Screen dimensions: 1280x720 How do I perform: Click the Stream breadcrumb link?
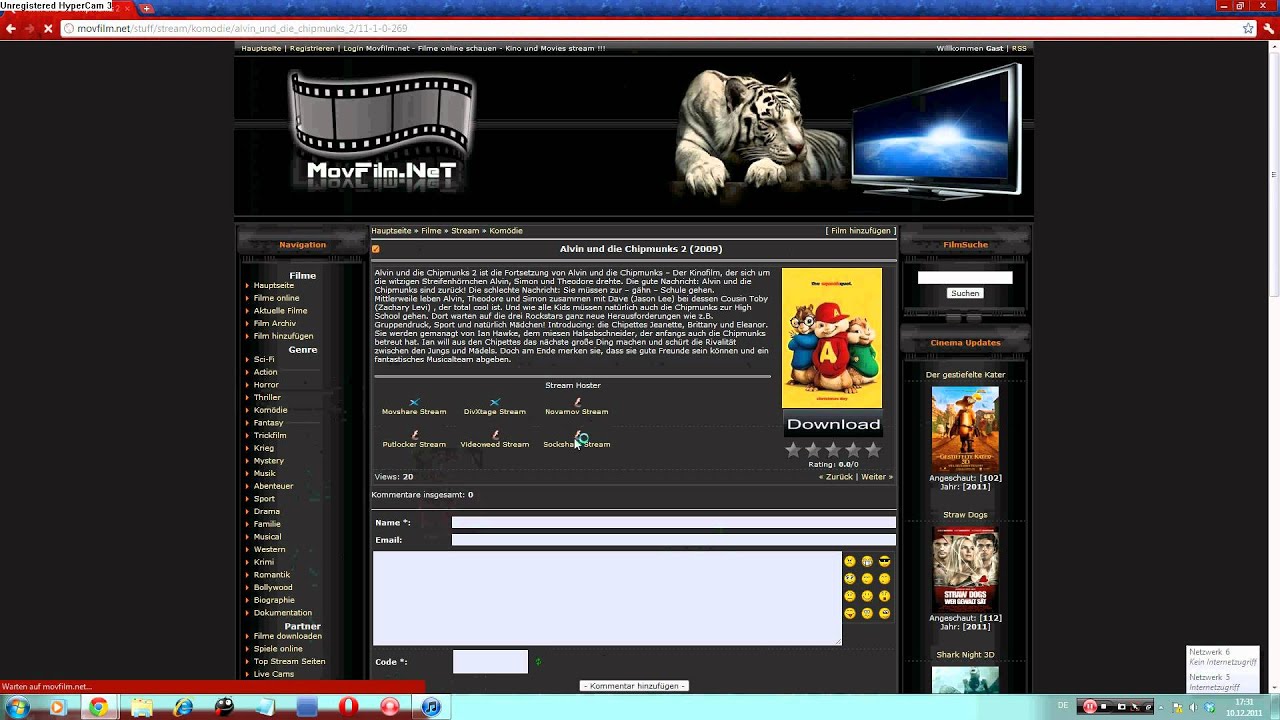tap(465, 231)
